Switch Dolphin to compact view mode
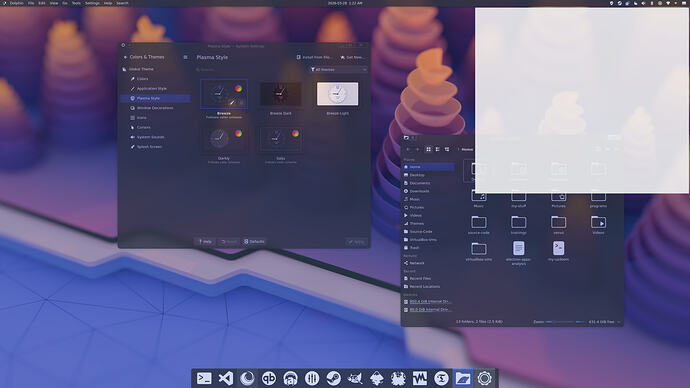This screenshot has height=388, width=690. (x=437, y=150)
